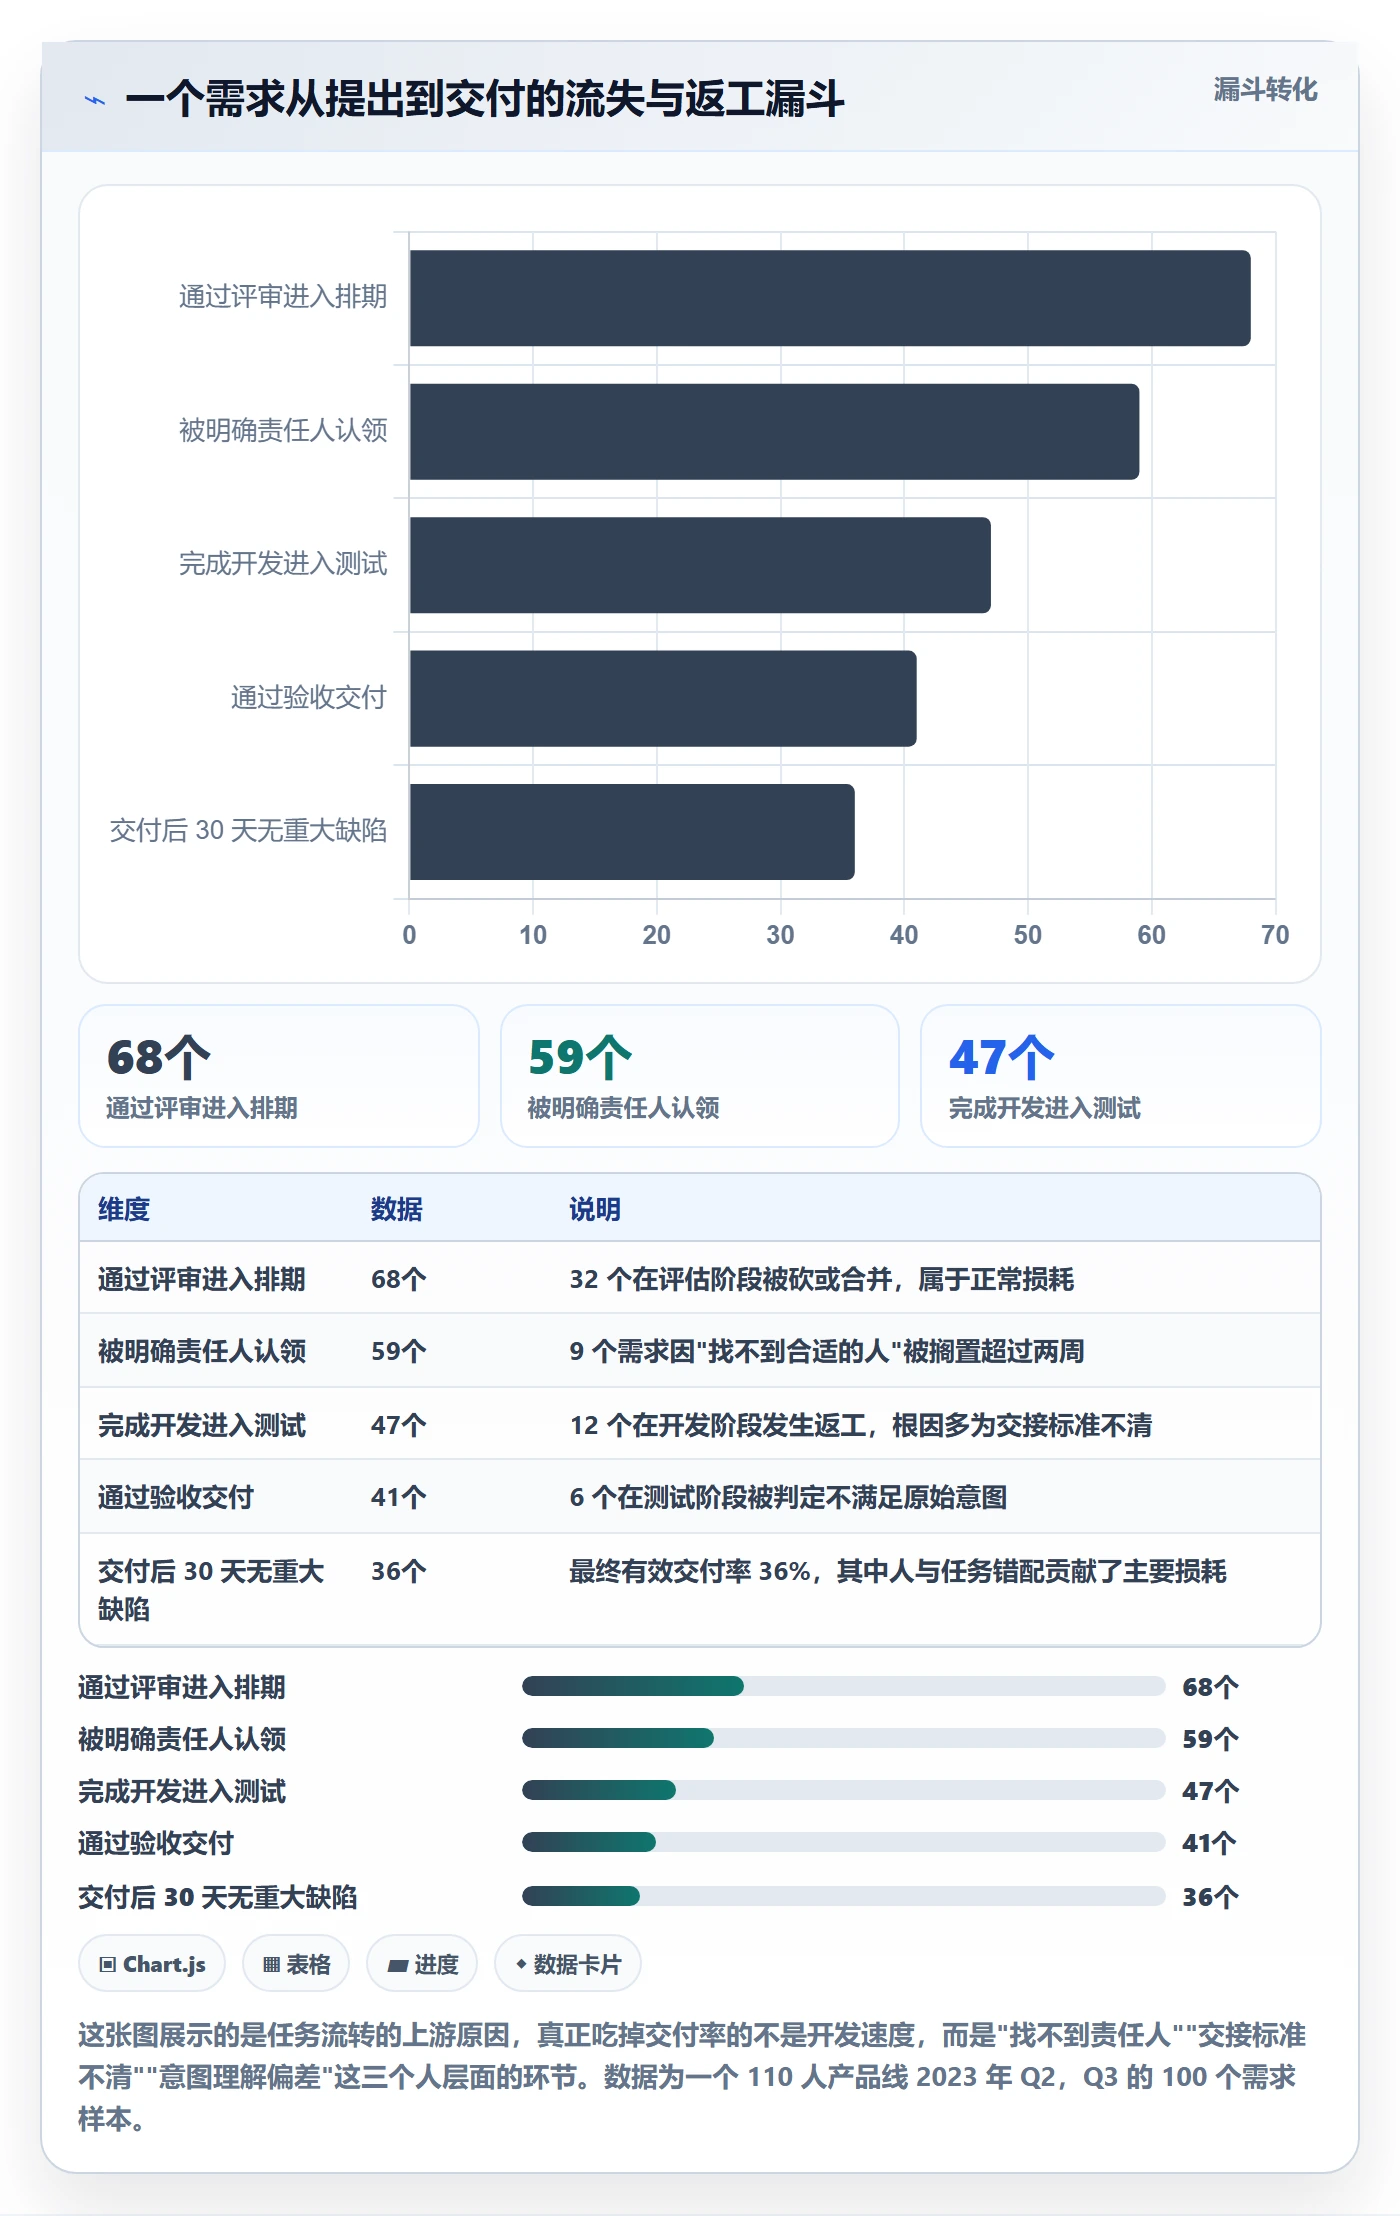Viewport: 1400px width, 2216px height.
Task: Click the 数据卡片 diamond icon
Action: (x=521, y=1964)
